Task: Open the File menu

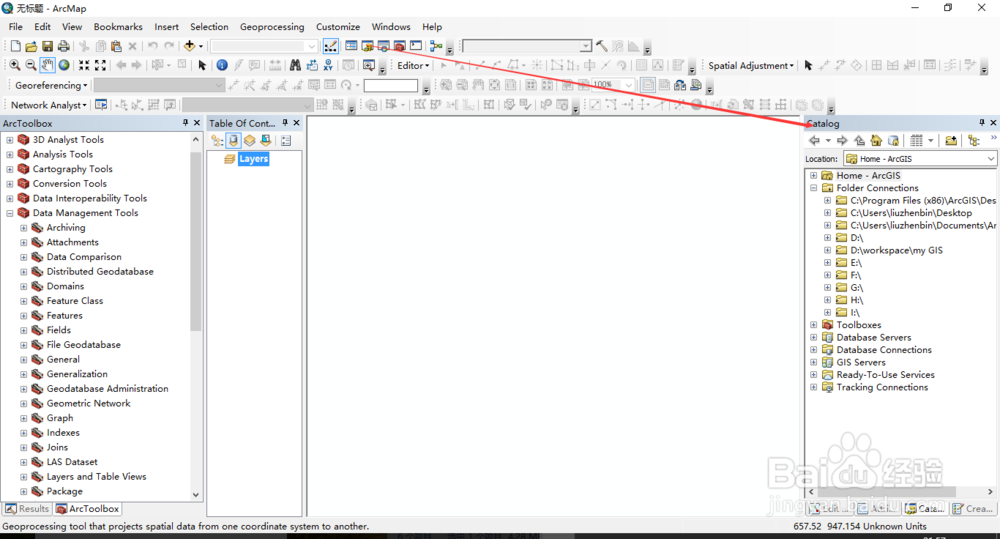Action: (15, 27)
